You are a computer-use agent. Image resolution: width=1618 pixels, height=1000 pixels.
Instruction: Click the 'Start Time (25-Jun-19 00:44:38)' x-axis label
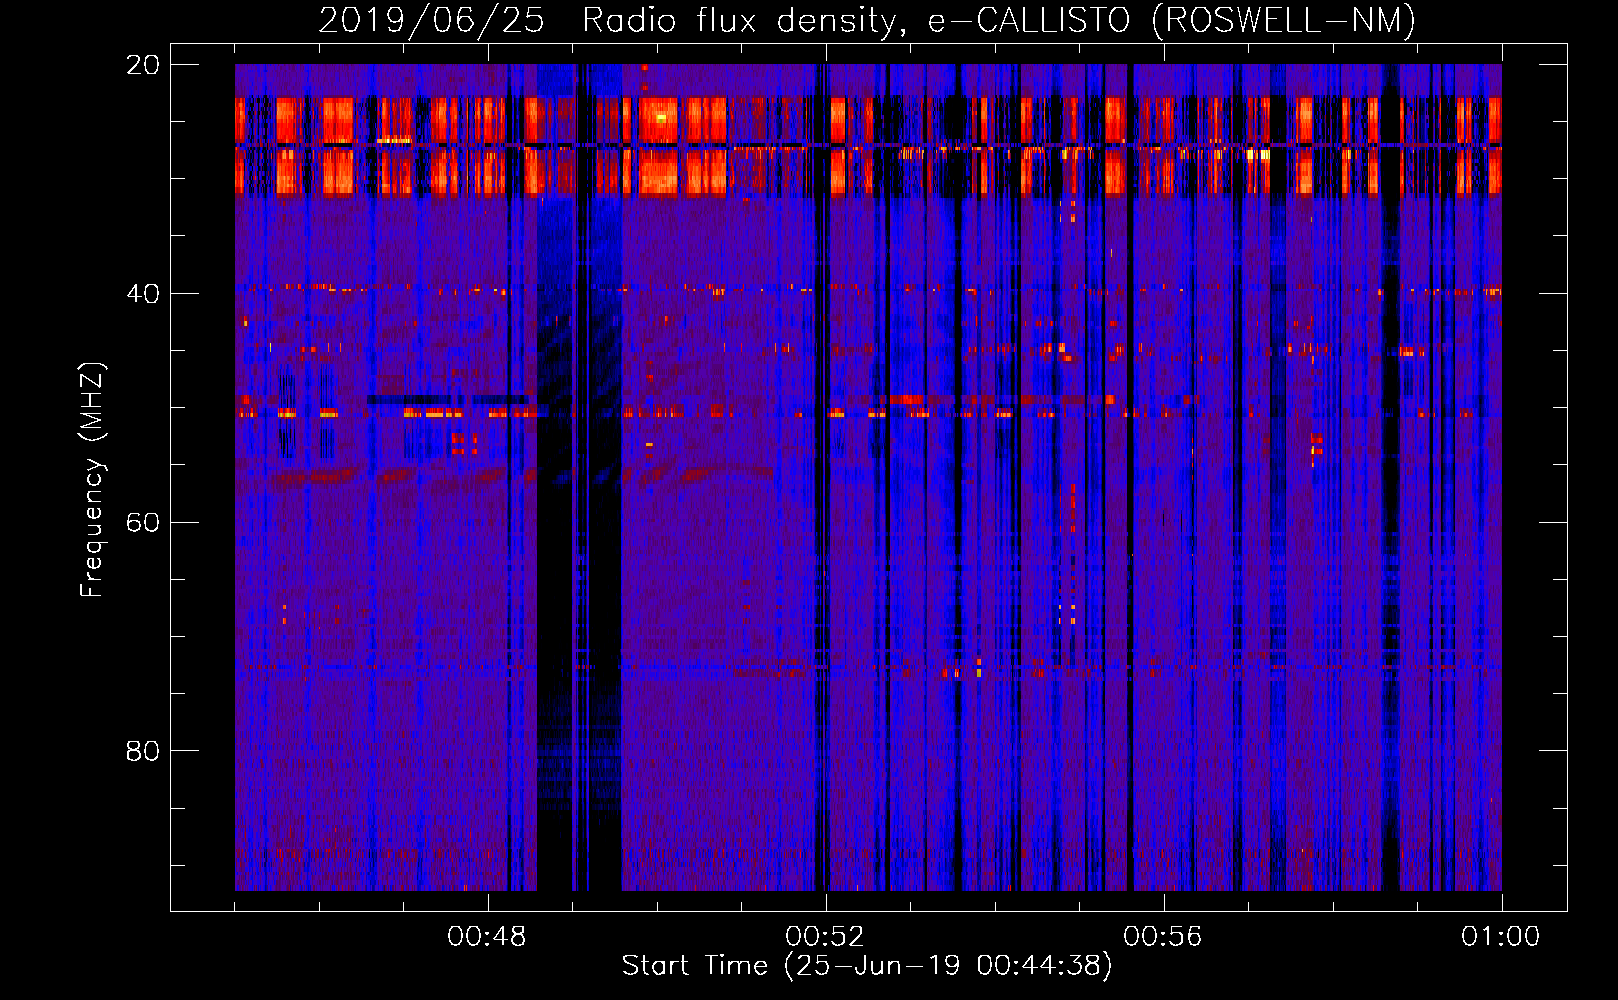[867, 966]
